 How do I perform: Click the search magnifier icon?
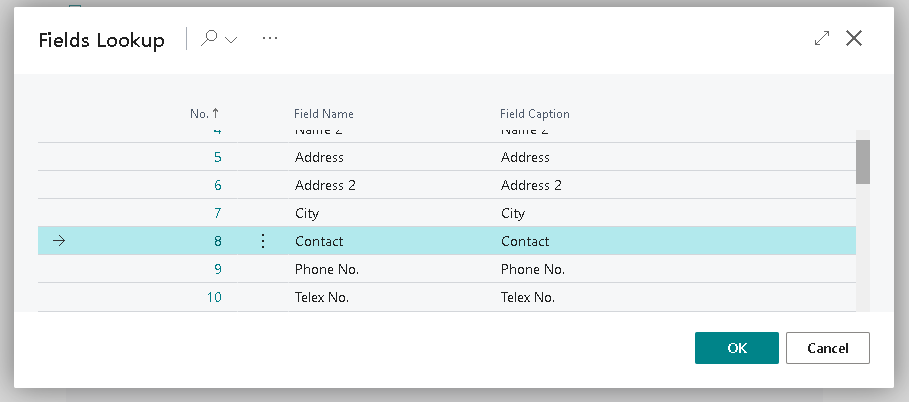point(210,39)
